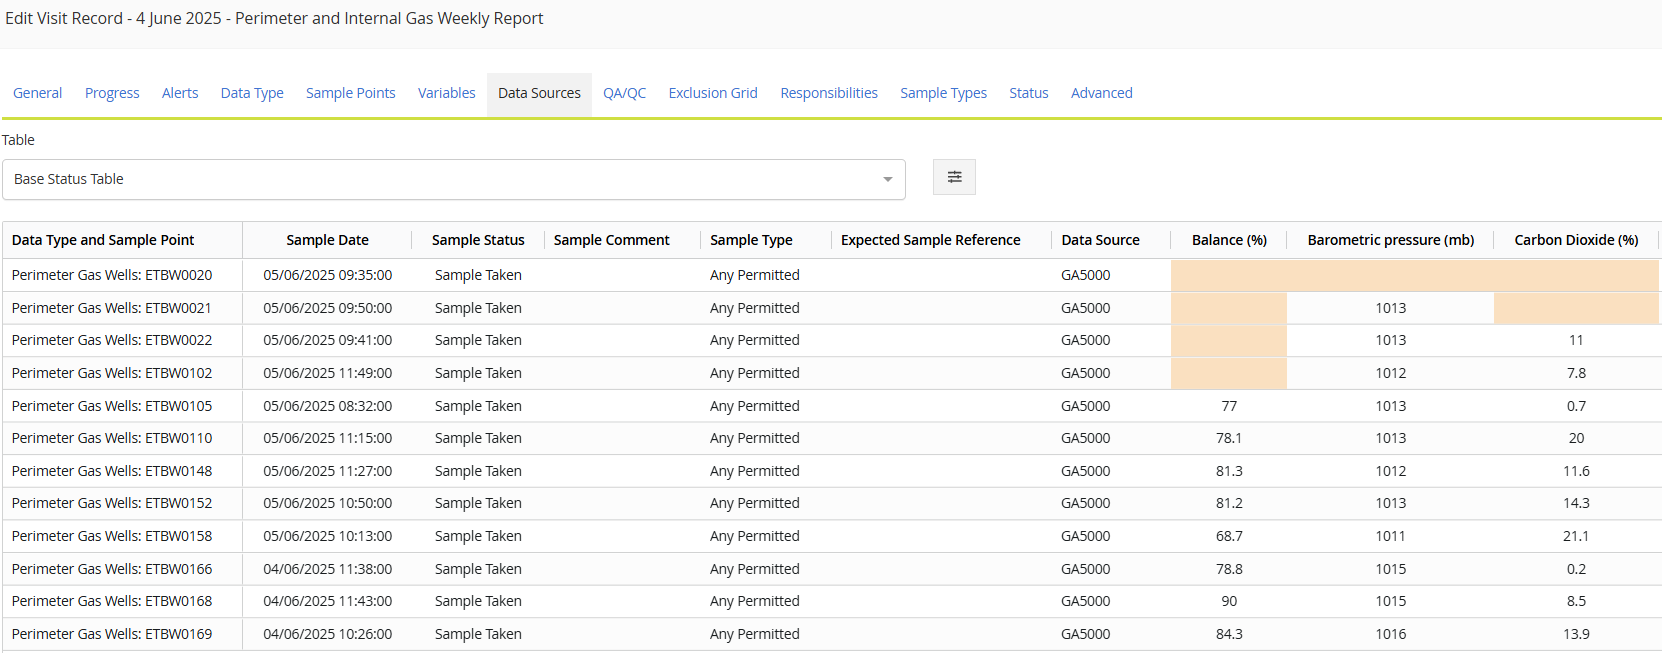Open the Progress tab
The image size is (1662, 653).
coord(112,93)
